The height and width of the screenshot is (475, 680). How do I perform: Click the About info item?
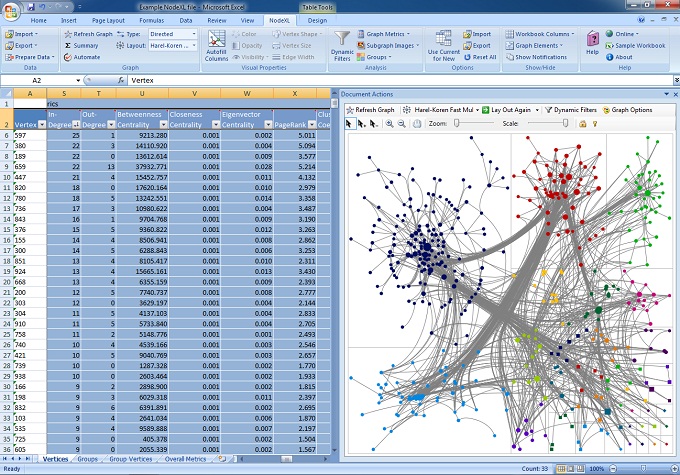[x=619, y=57]
